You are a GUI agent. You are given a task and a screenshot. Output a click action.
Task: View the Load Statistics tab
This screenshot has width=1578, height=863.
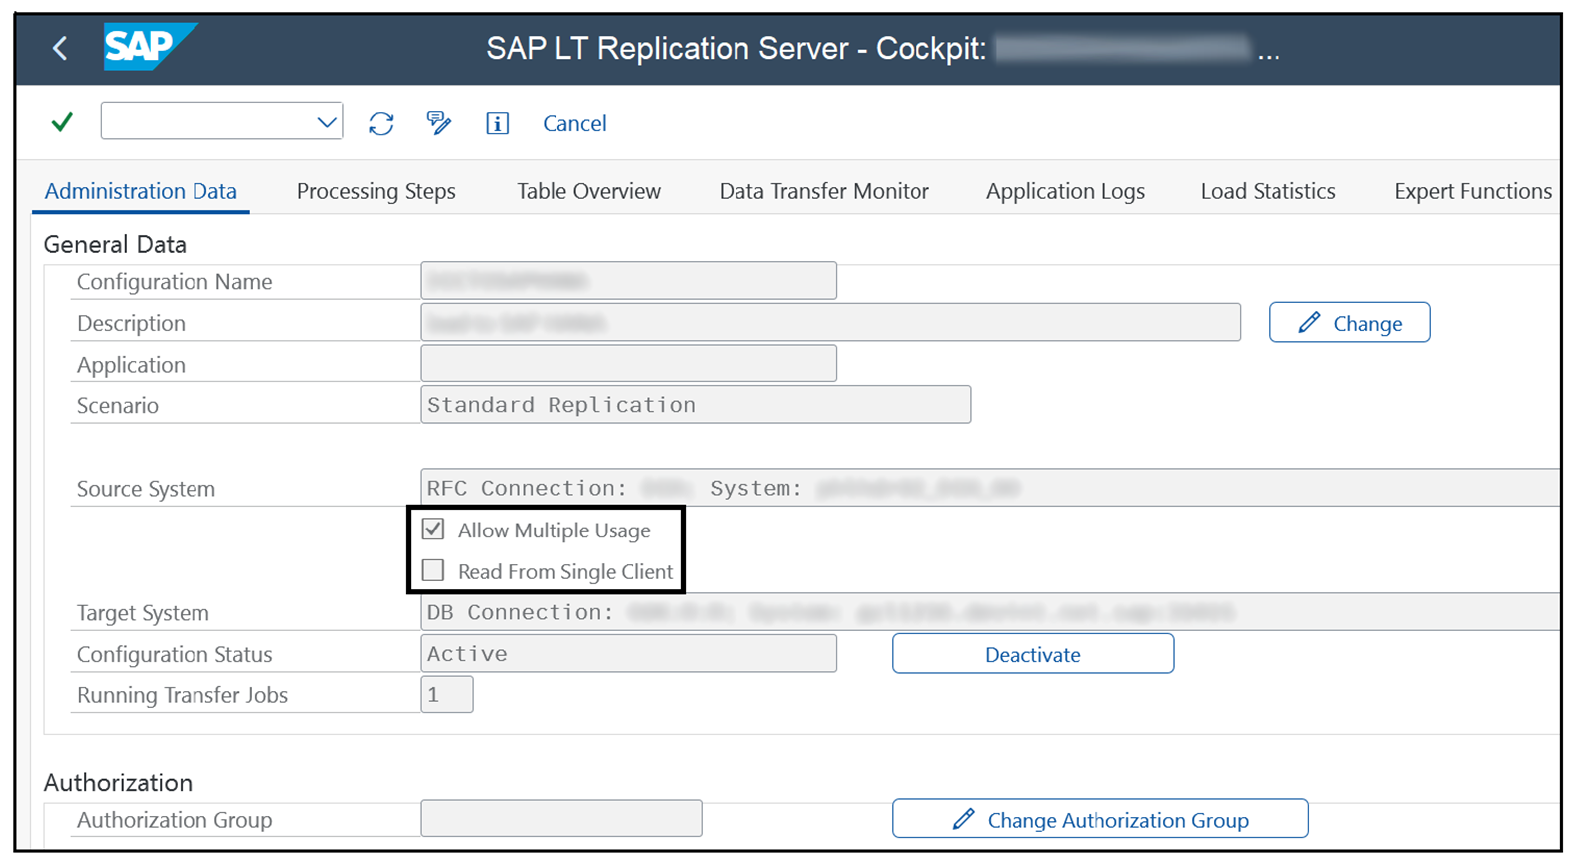1267,191
